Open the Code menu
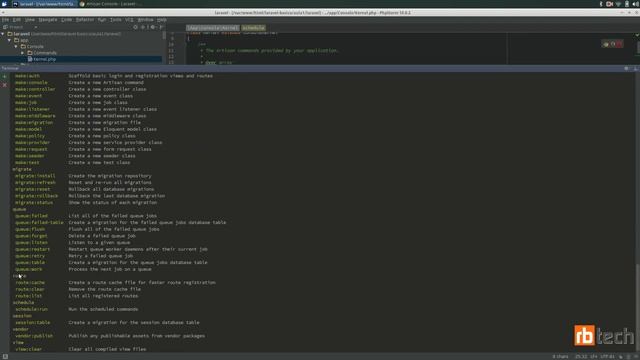The image size is (640, 360). (67, 20)
